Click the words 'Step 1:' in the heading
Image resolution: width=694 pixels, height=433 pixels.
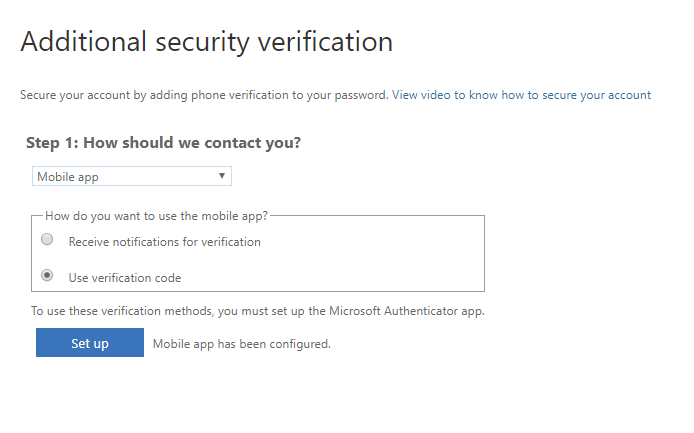click(52, 143)
